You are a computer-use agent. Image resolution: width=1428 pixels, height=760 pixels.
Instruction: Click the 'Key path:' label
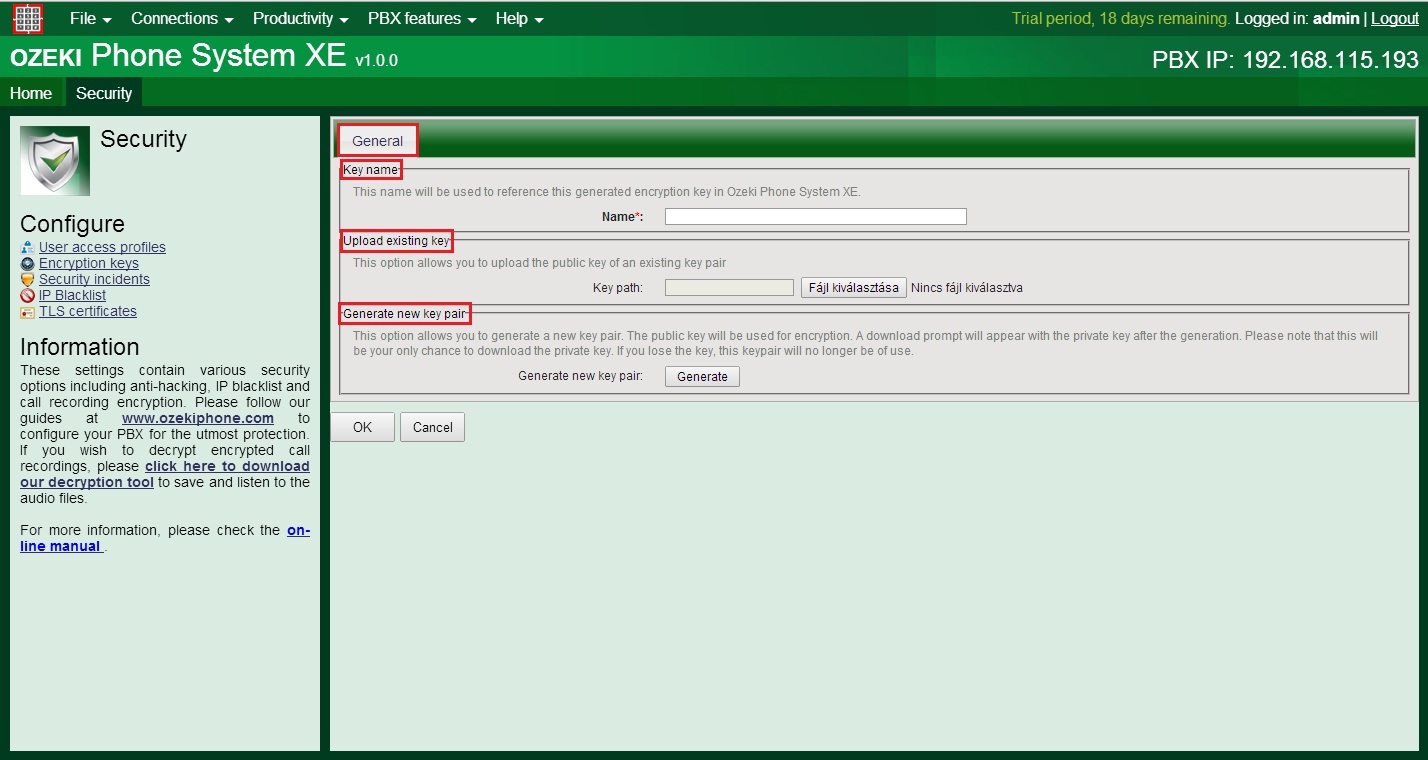617,288
